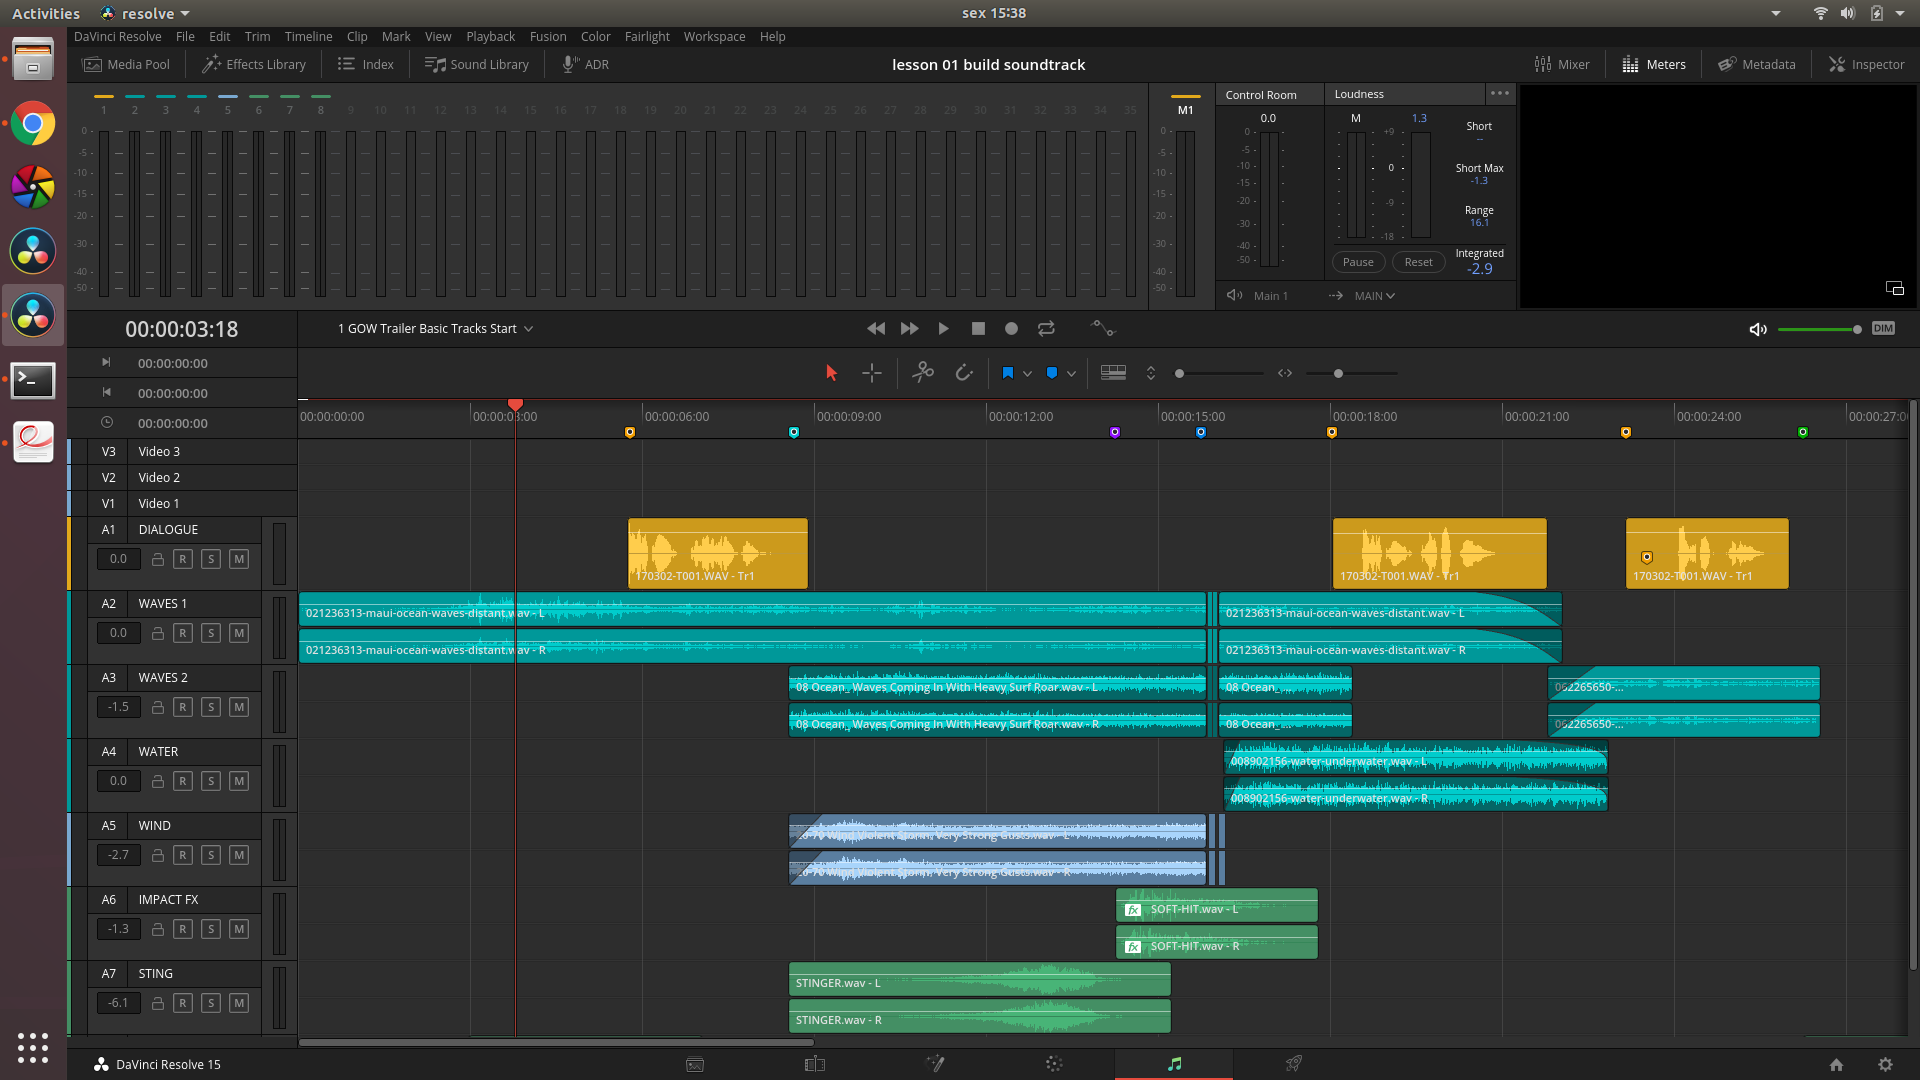The height and width of the screenshot is (1080, 1920).
Task: Mute the WIND track
Action: pos(239,855)
